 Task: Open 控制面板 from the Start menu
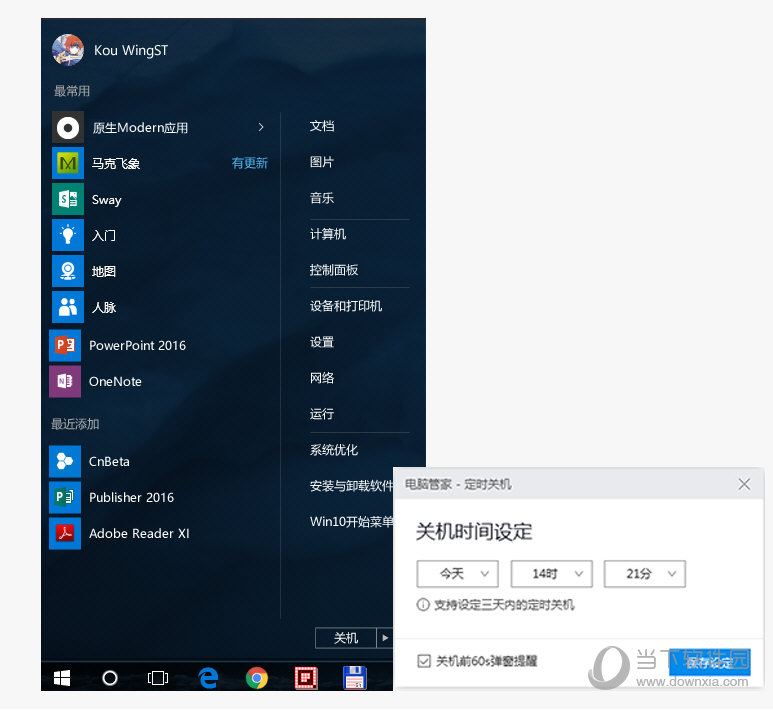coord(334,270)
